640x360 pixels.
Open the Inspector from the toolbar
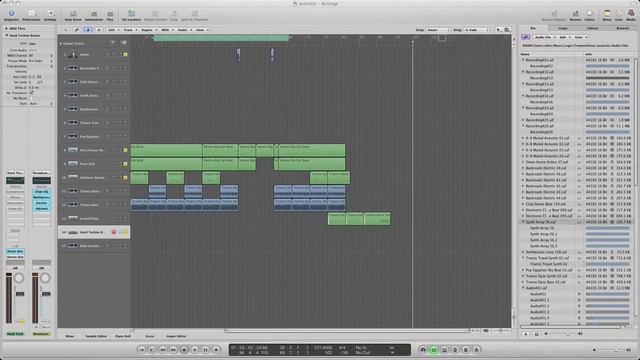pos(11,16)
